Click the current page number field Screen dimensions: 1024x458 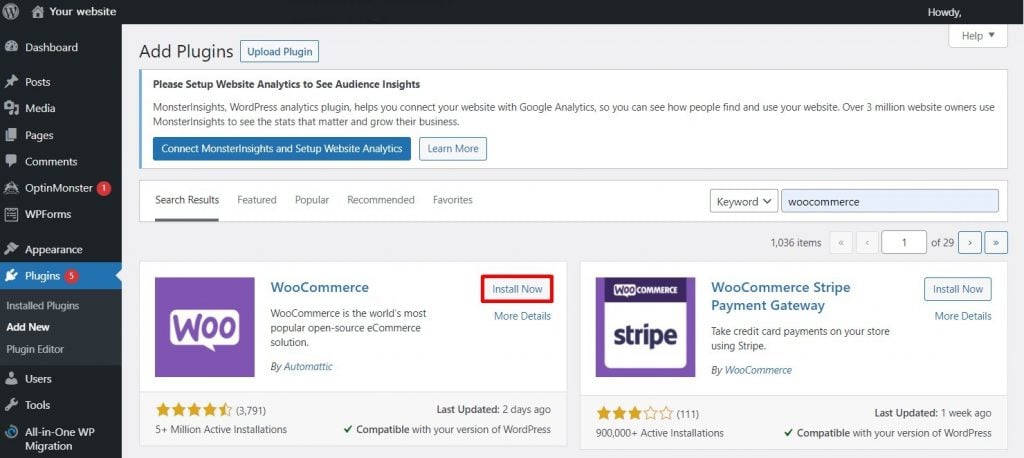click(904, 242)
